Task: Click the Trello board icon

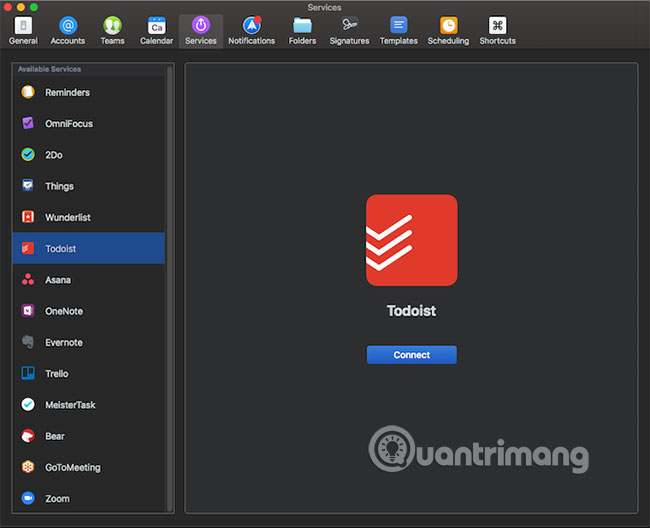Action: tap(28, 373)
